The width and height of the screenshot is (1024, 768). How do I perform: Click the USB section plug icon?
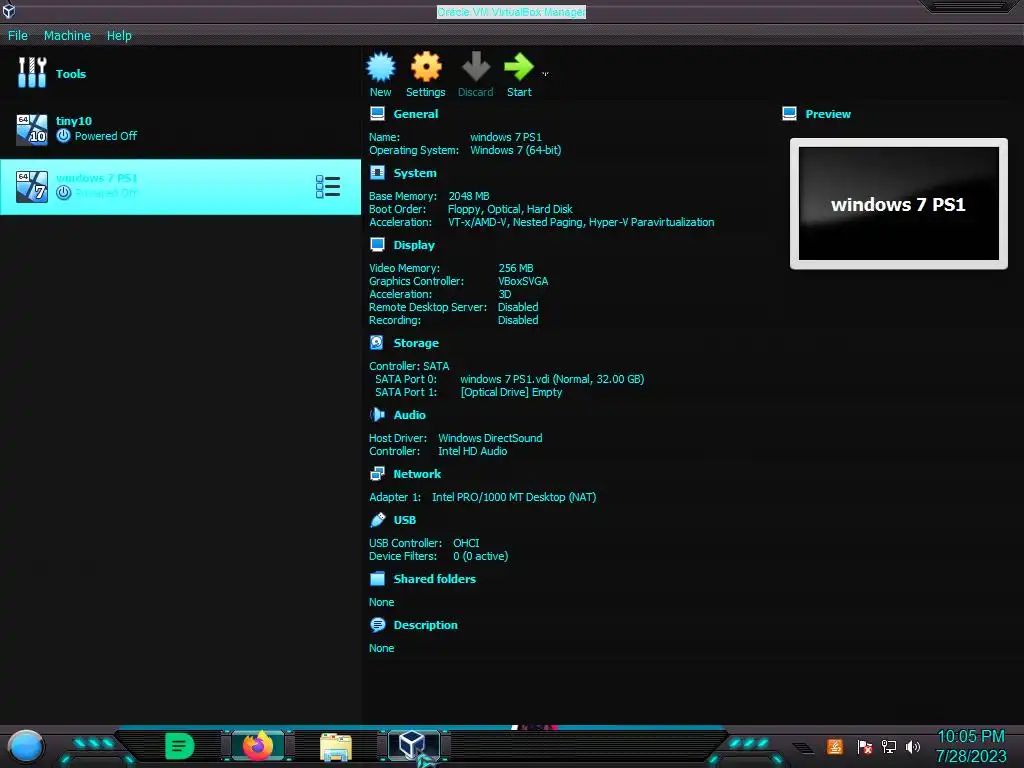click(377, 520)
